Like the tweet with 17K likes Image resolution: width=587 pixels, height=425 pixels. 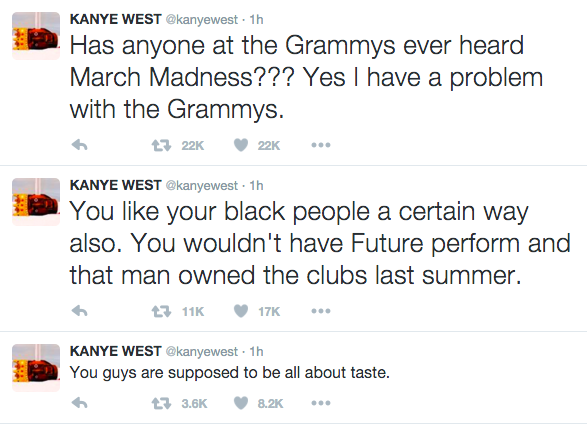tap(241, 311)
